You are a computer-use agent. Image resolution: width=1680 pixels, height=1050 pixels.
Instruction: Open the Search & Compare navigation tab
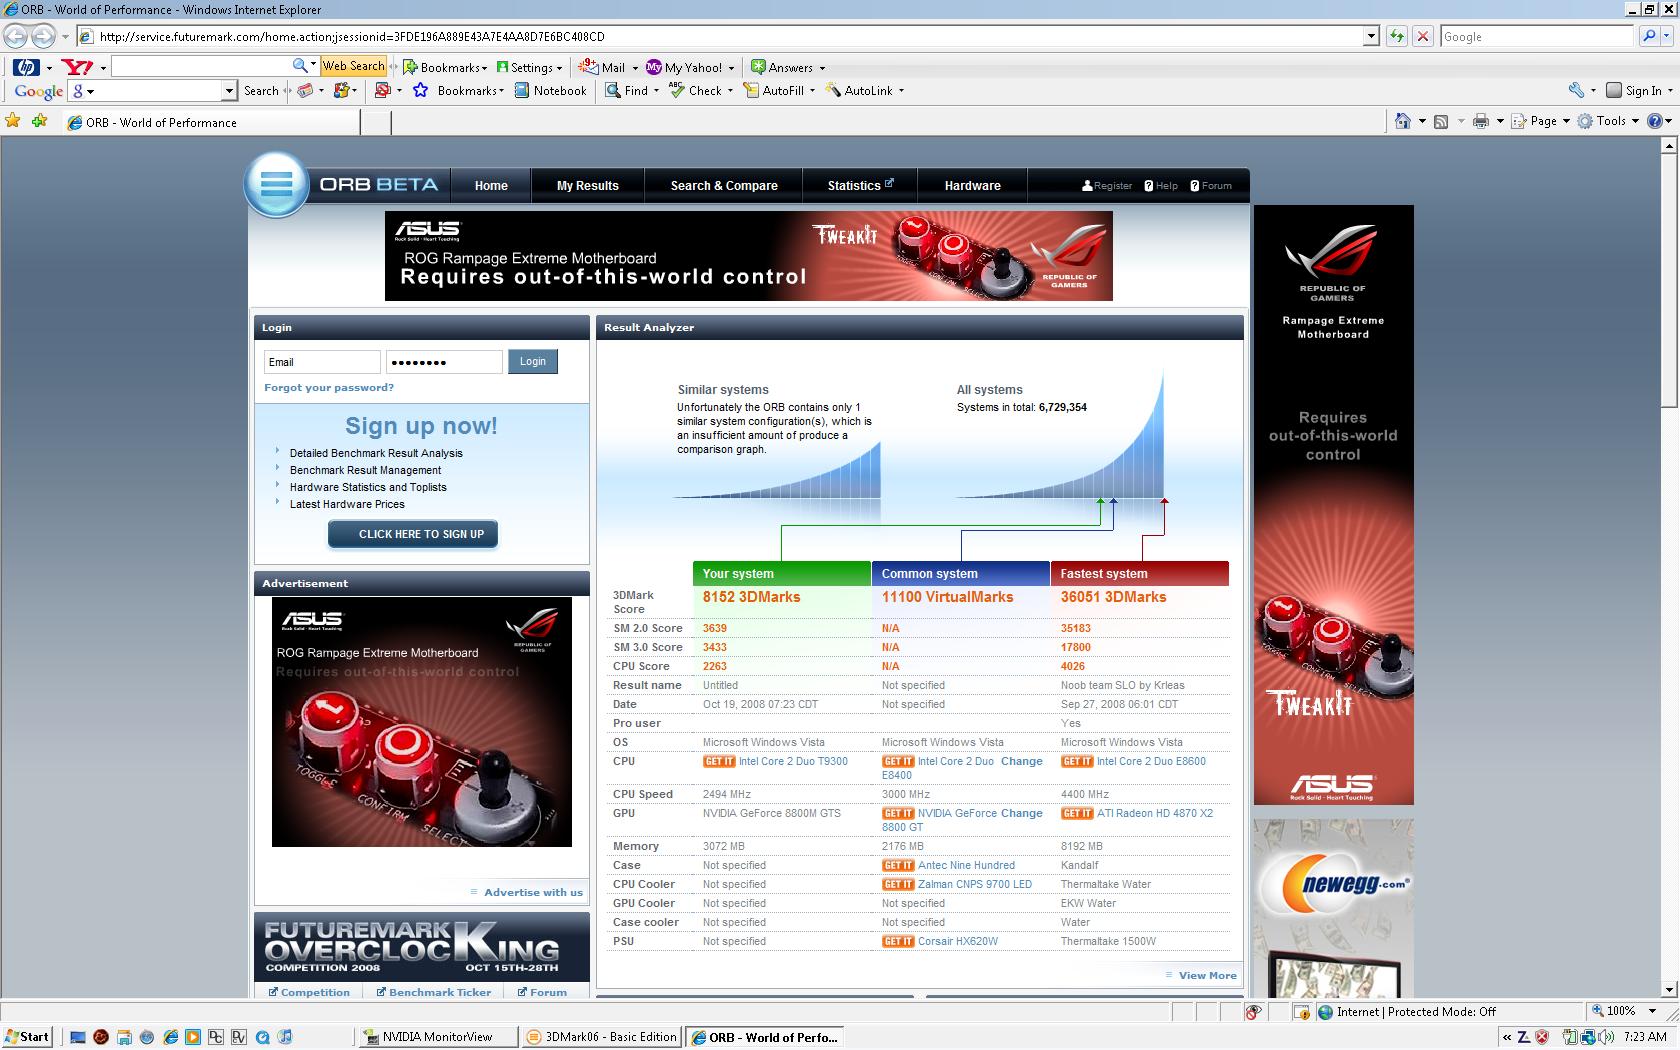point(724,186)
